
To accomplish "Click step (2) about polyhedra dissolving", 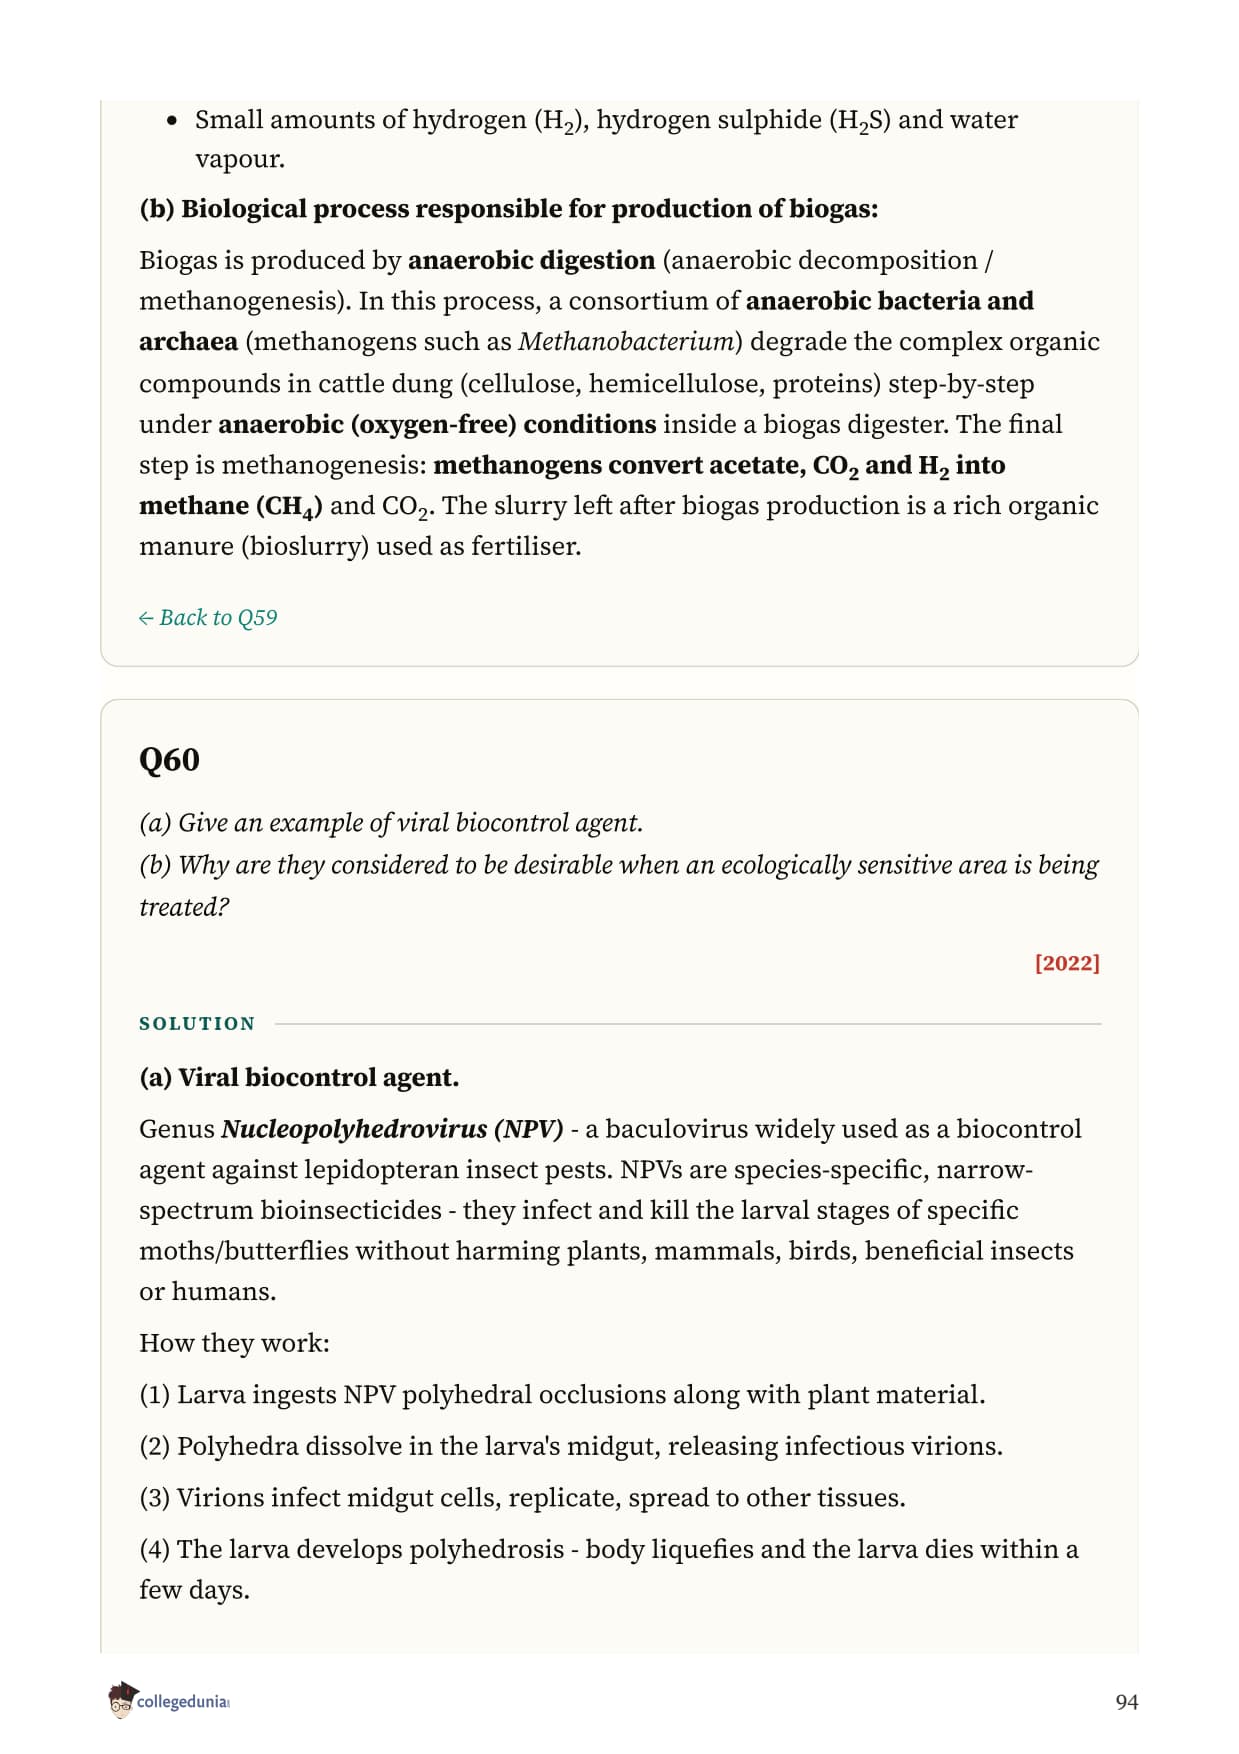I will pyautogui.click(x=571, y=1447).
